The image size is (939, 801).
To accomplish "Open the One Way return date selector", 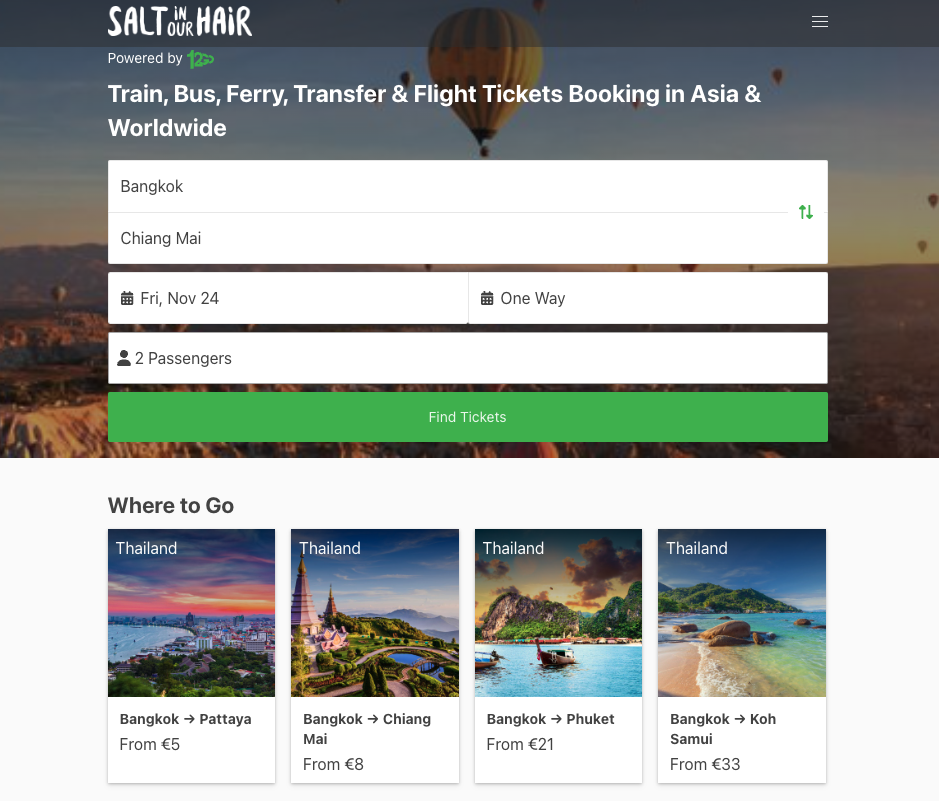I will 648,298.
